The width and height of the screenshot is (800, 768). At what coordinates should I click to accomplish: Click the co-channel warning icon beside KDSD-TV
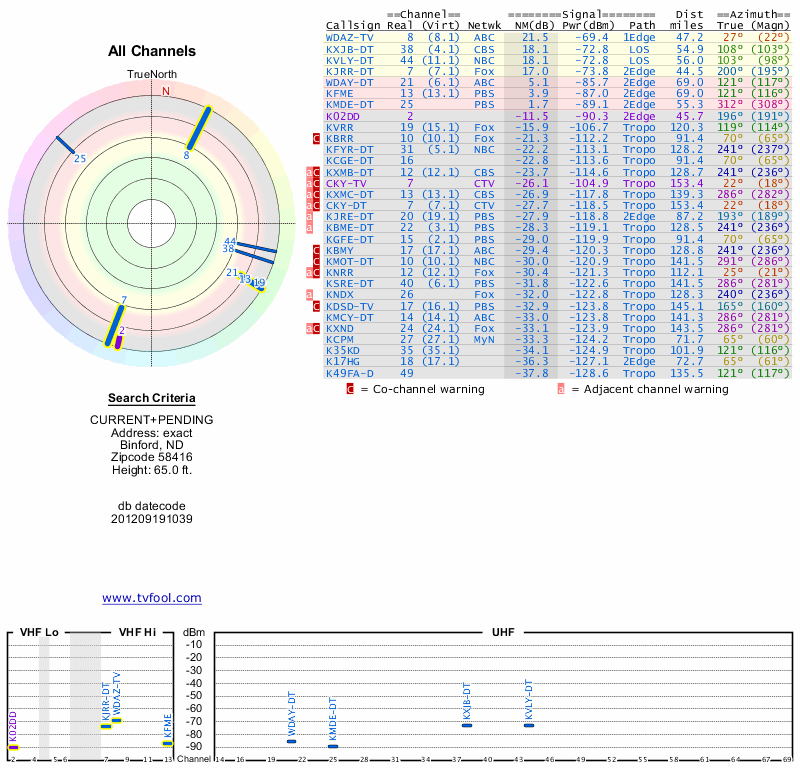pyautogui.click(x=318, y=306)
